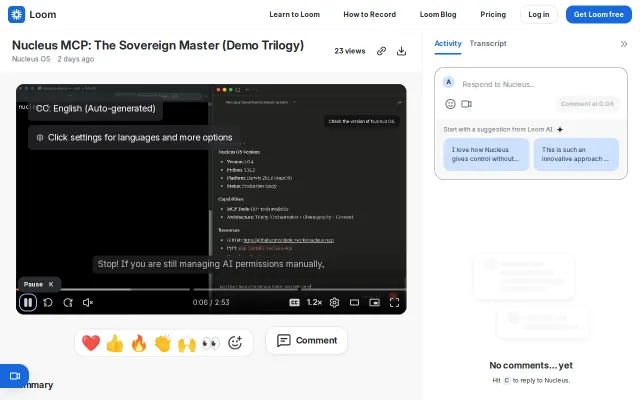Click the 'No comments... yet' text
Screen dimensions: 640x400
click(531, 365)
